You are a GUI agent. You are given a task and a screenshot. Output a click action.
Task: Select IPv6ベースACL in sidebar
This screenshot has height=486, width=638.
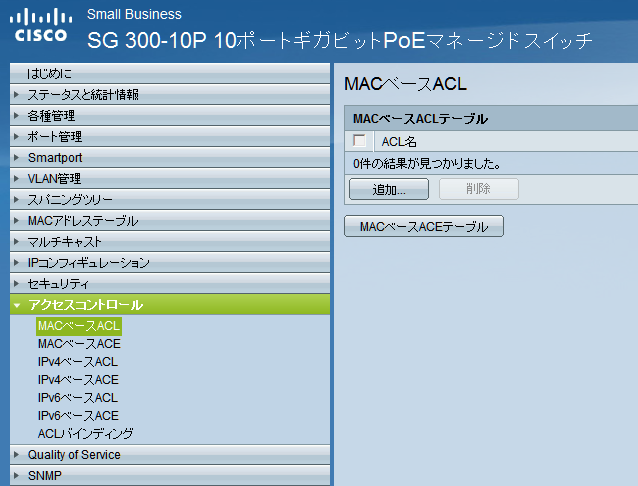[x=78, y=398]
